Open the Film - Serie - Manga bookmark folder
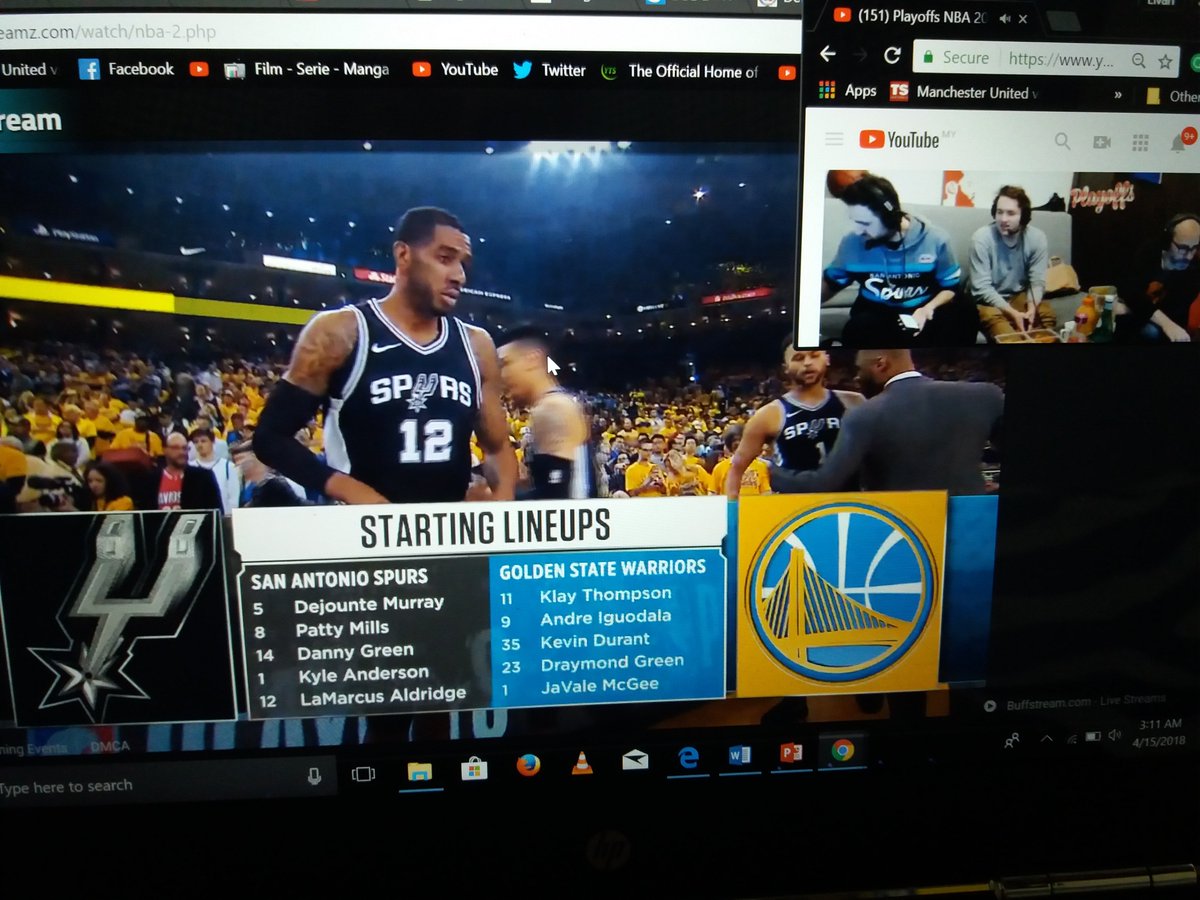 (x=307, y=70)
